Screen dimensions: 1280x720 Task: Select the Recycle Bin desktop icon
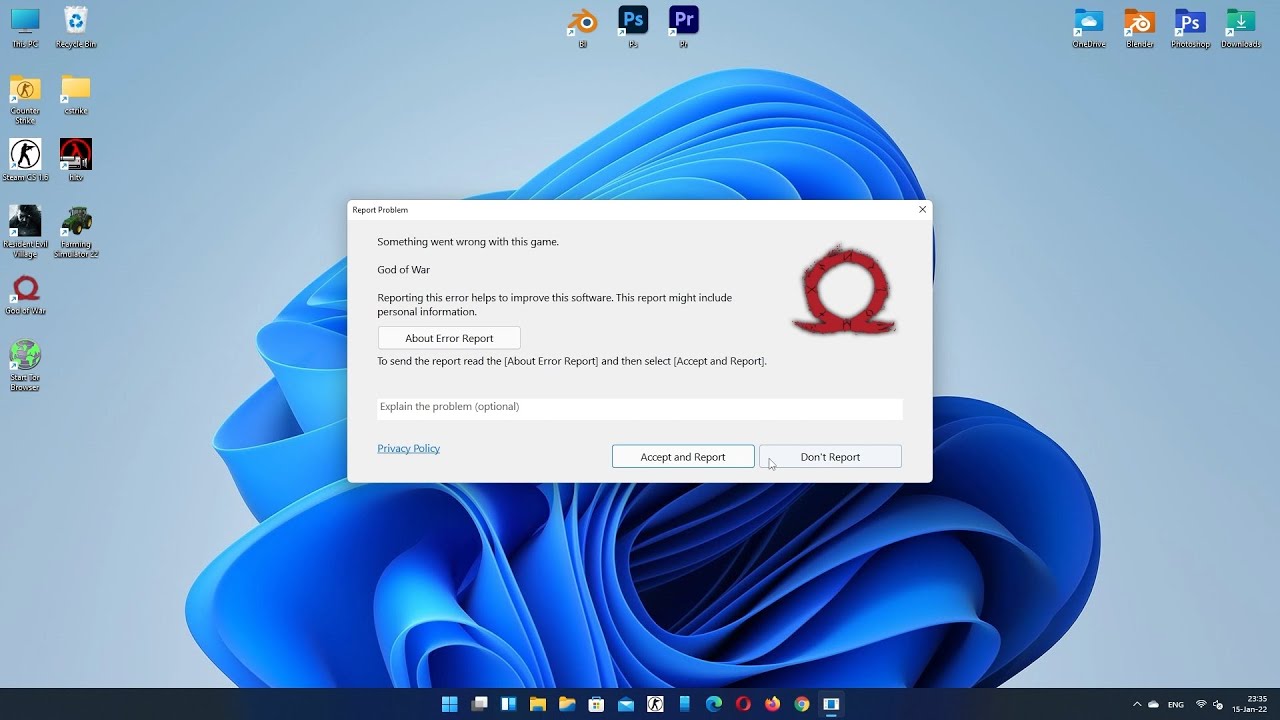(76, 27)
